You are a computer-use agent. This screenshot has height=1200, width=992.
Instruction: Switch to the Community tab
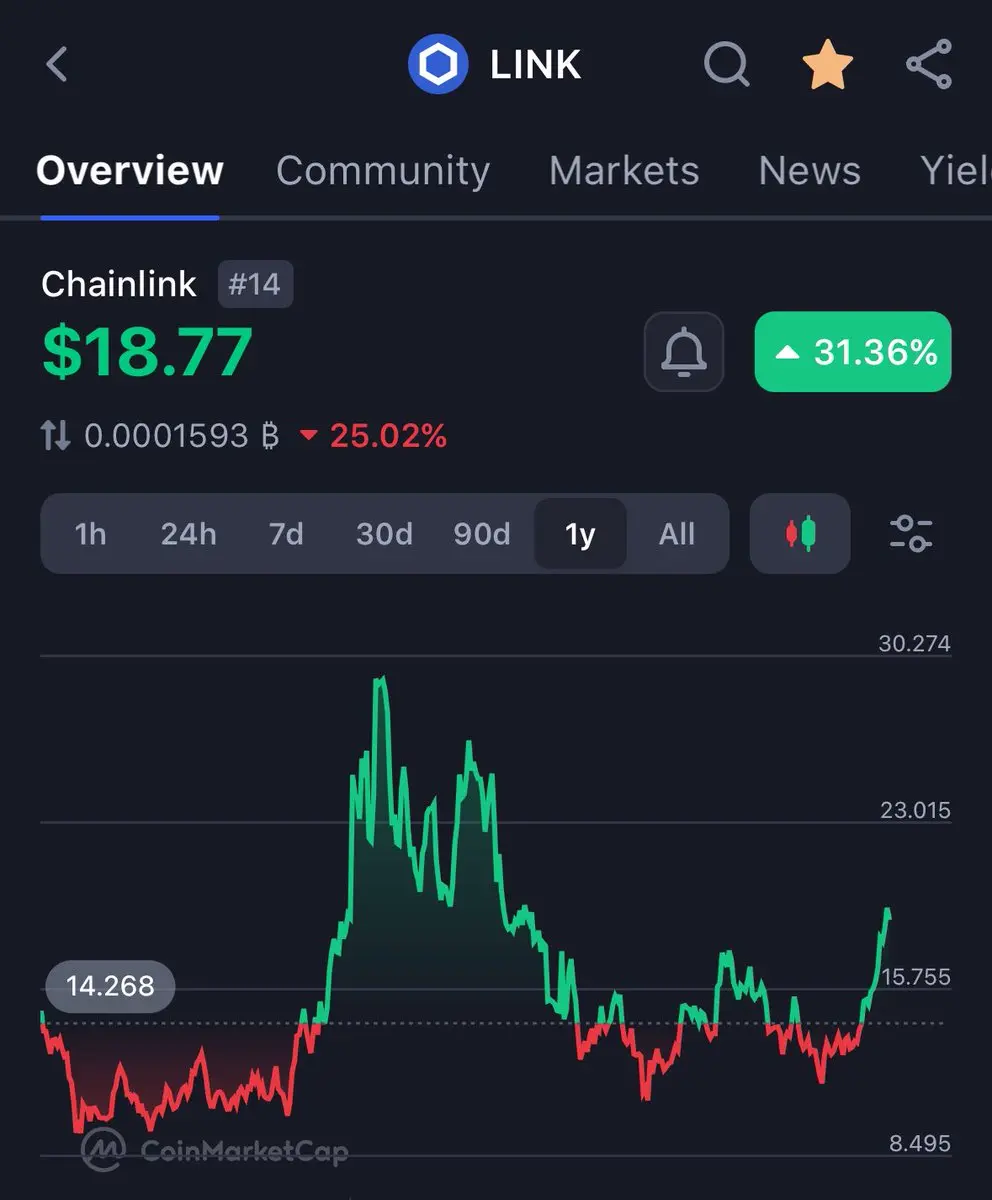click(383, 171)
